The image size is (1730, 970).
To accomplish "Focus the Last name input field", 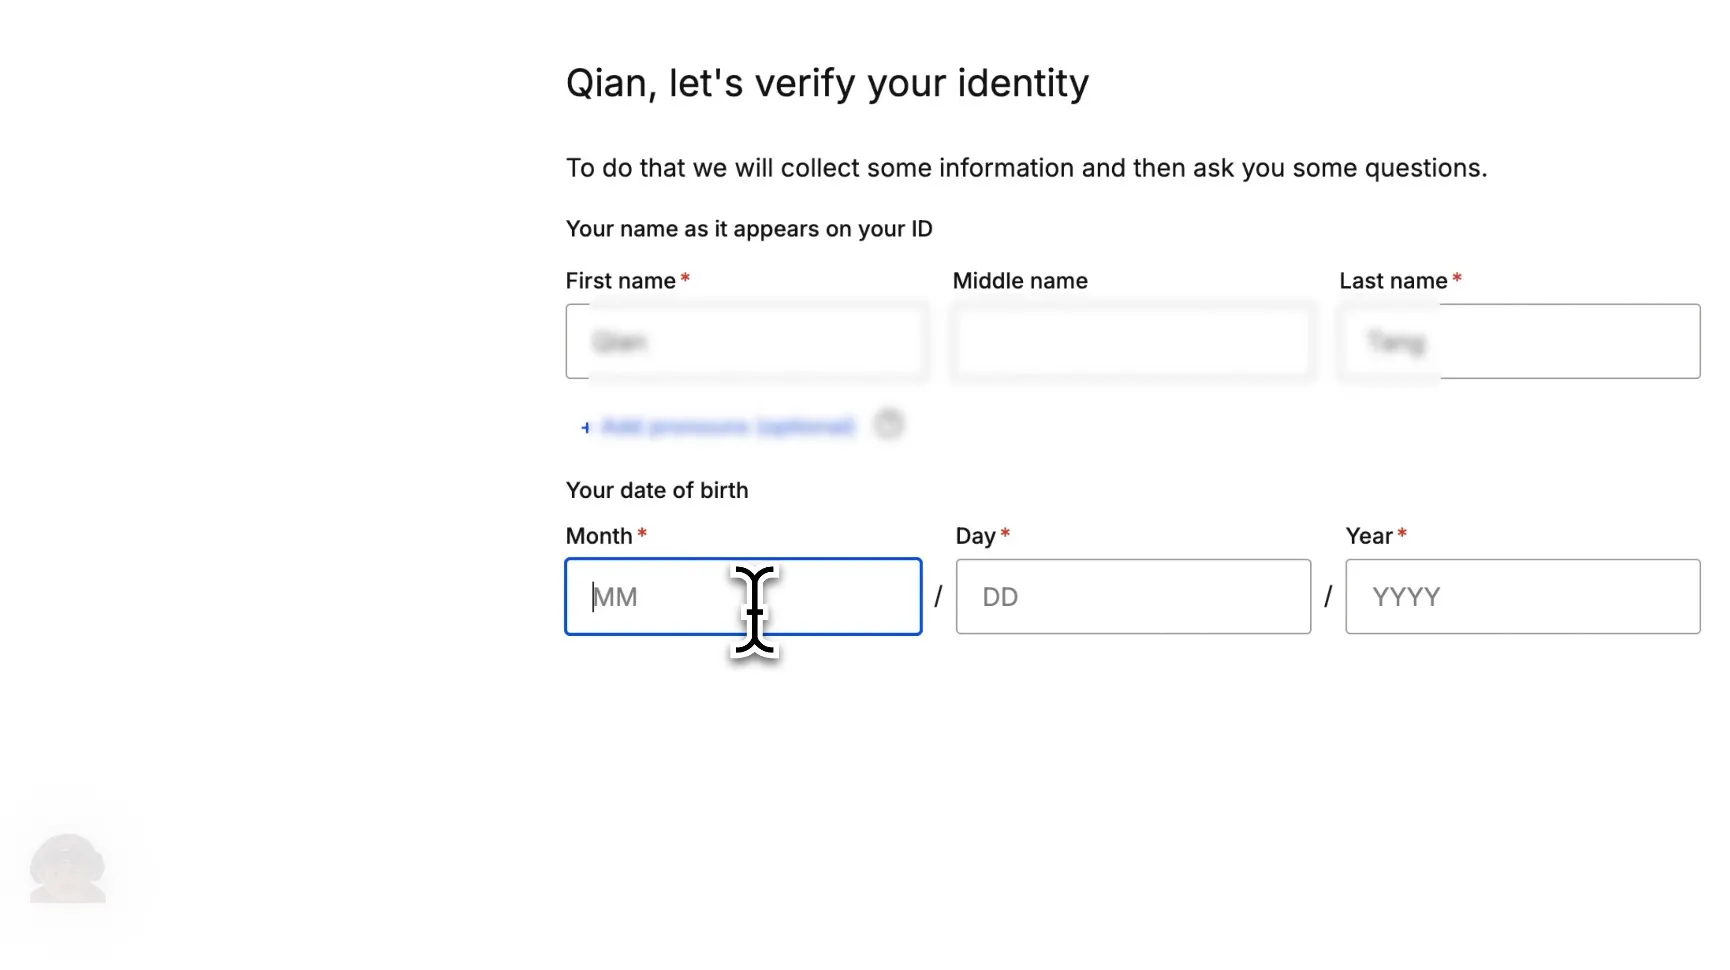I will (1520, 341).
